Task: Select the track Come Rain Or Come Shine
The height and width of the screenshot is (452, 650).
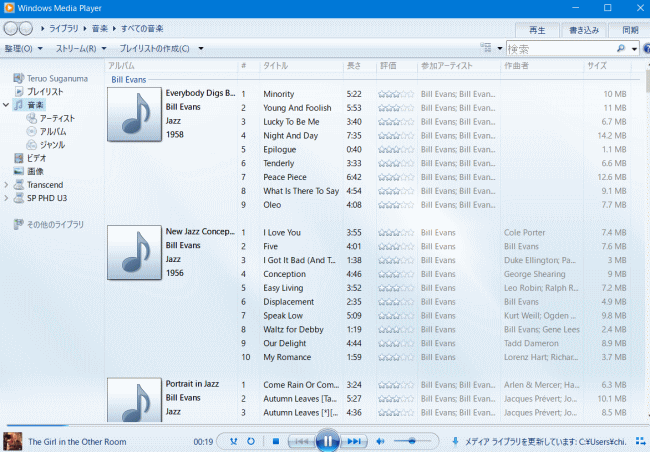Action: (x=301, y=385)
